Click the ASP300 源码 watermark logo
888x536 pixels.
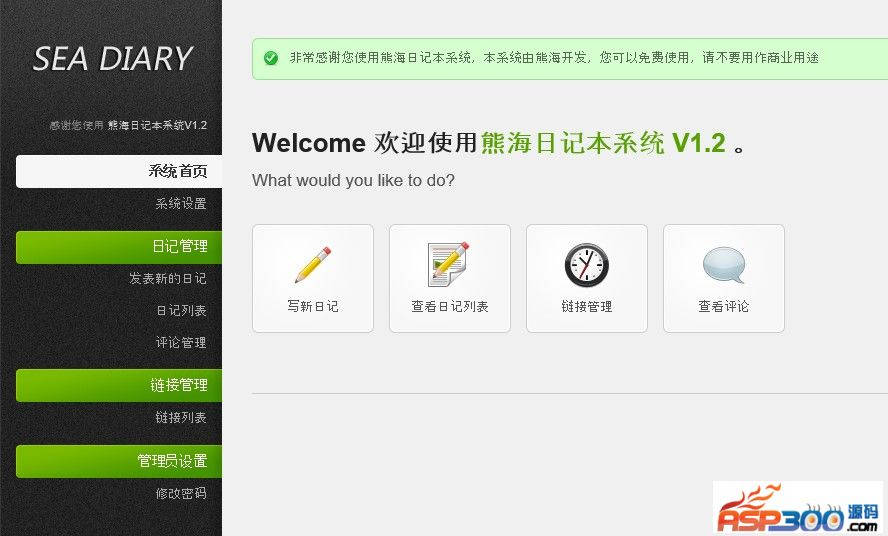[799, 508]
